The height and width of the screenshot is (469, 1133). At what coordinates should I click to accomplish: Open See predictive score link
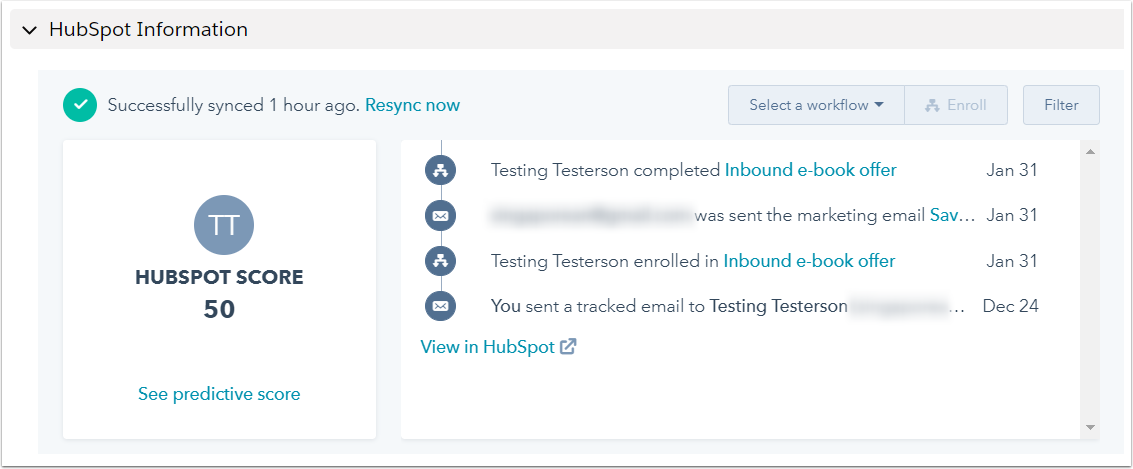219,394
